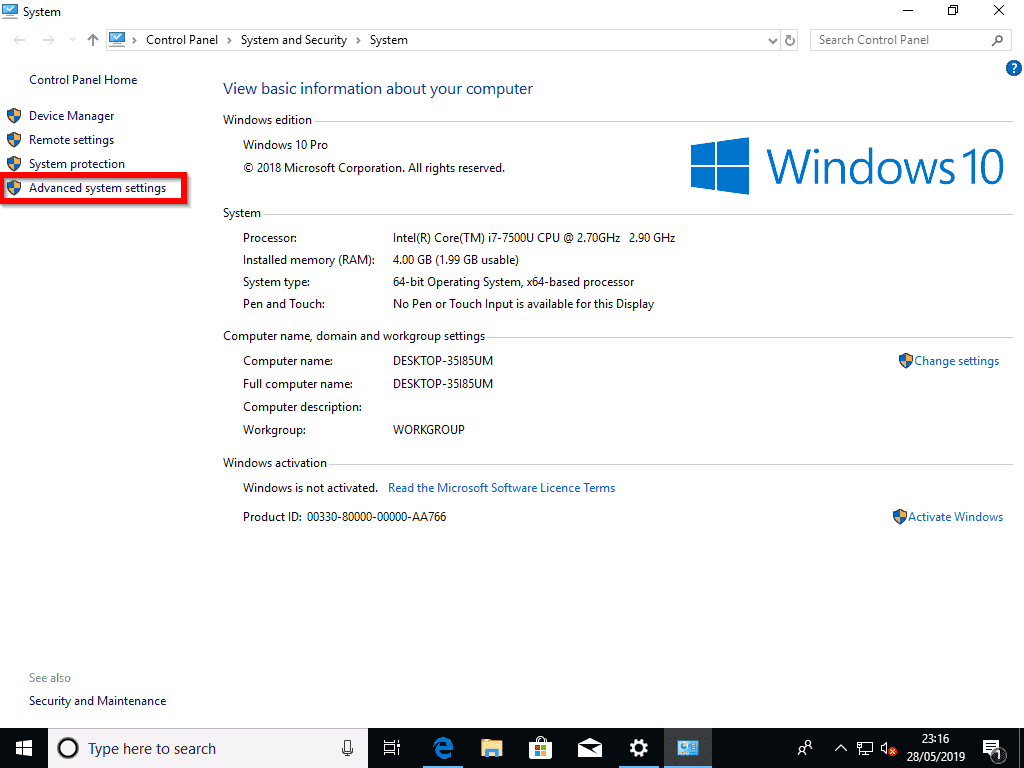
Task: Click the search magnifier icon
Action: [x=997, y=40]
